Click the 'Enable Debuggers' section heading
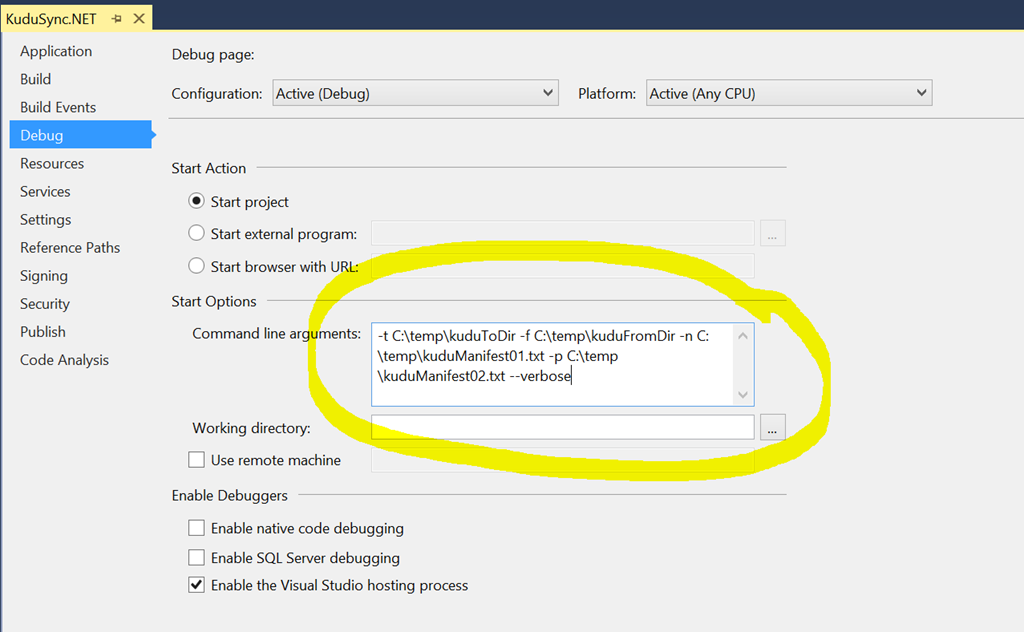 tap(230, 496)
